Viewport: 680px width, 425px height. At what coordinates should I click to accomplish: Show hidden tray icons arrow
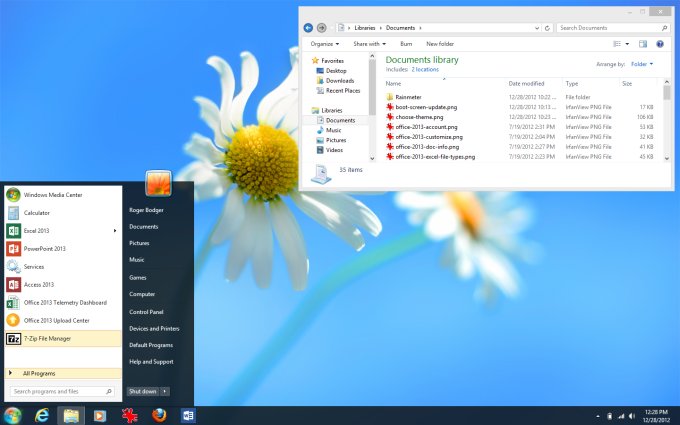[598, 416]
